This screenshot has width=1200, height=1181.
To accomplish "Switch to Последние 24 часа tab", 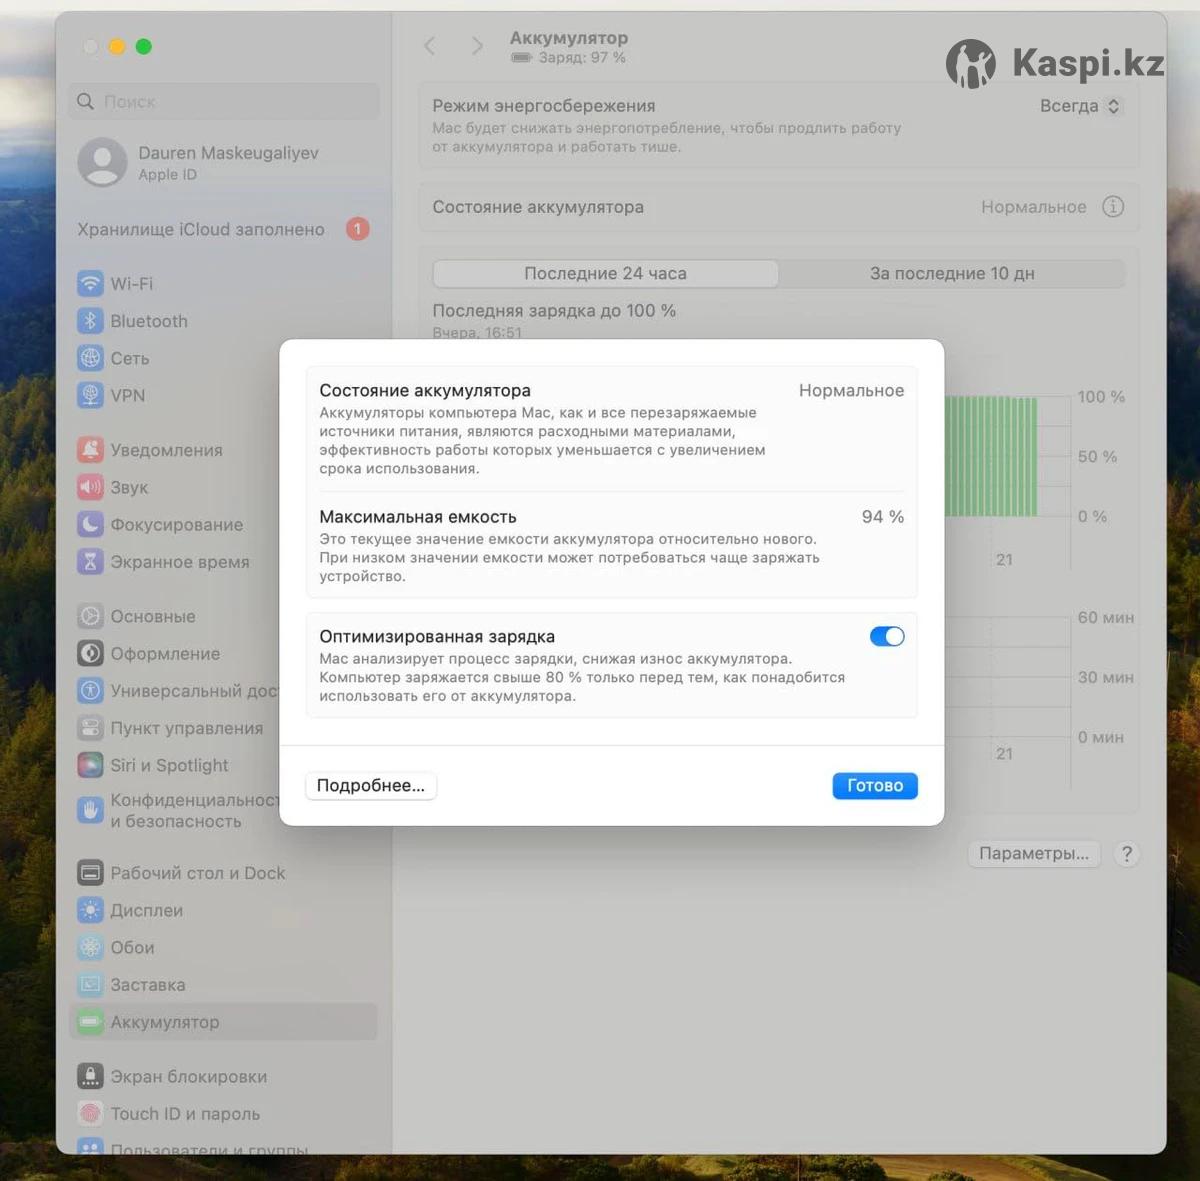I will (605, 273).
